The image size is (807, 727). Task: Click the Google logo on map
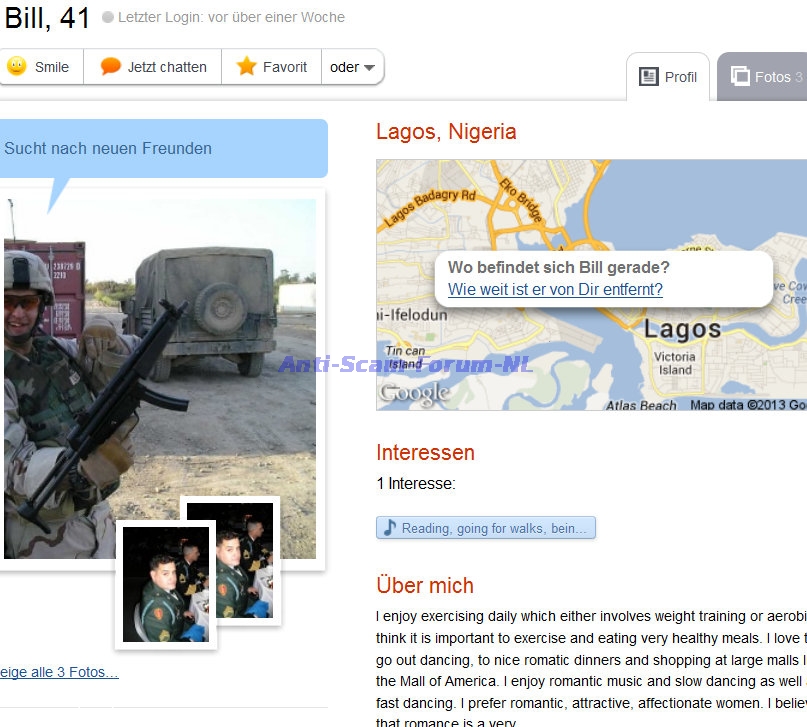415,394
